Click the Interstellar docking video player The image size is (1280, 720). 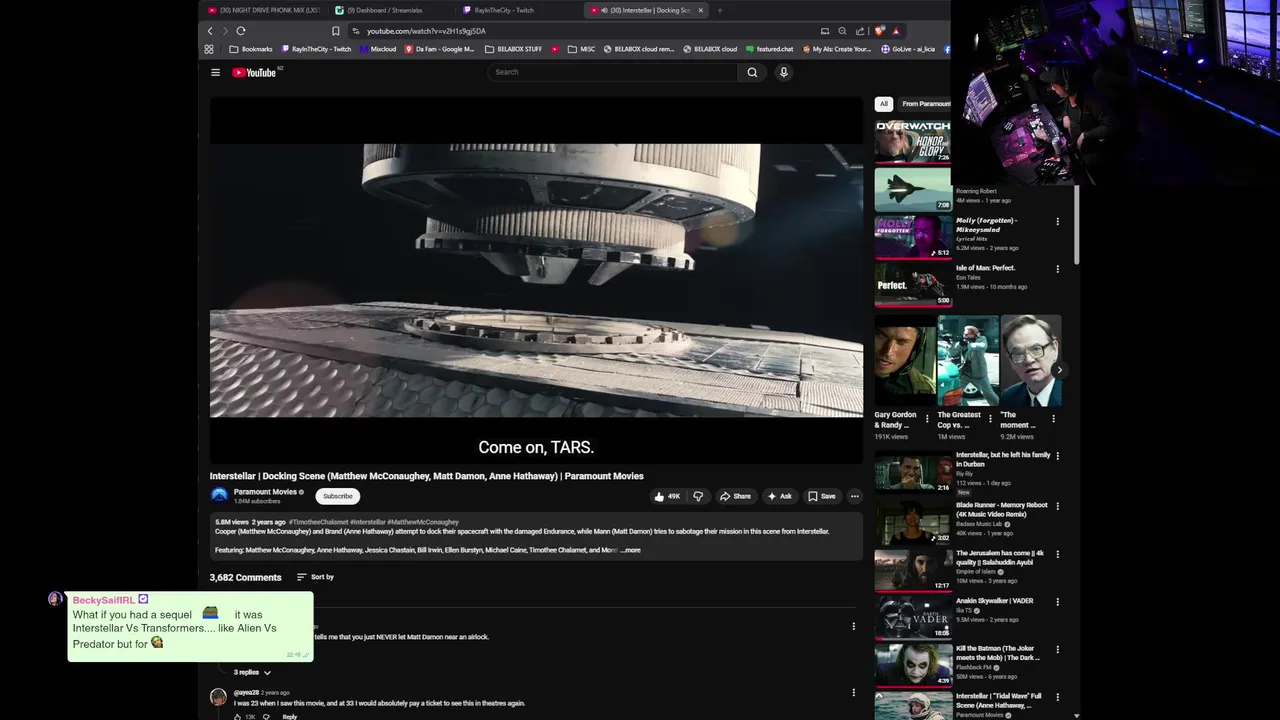pyautogui.click(x=536, y=280)
